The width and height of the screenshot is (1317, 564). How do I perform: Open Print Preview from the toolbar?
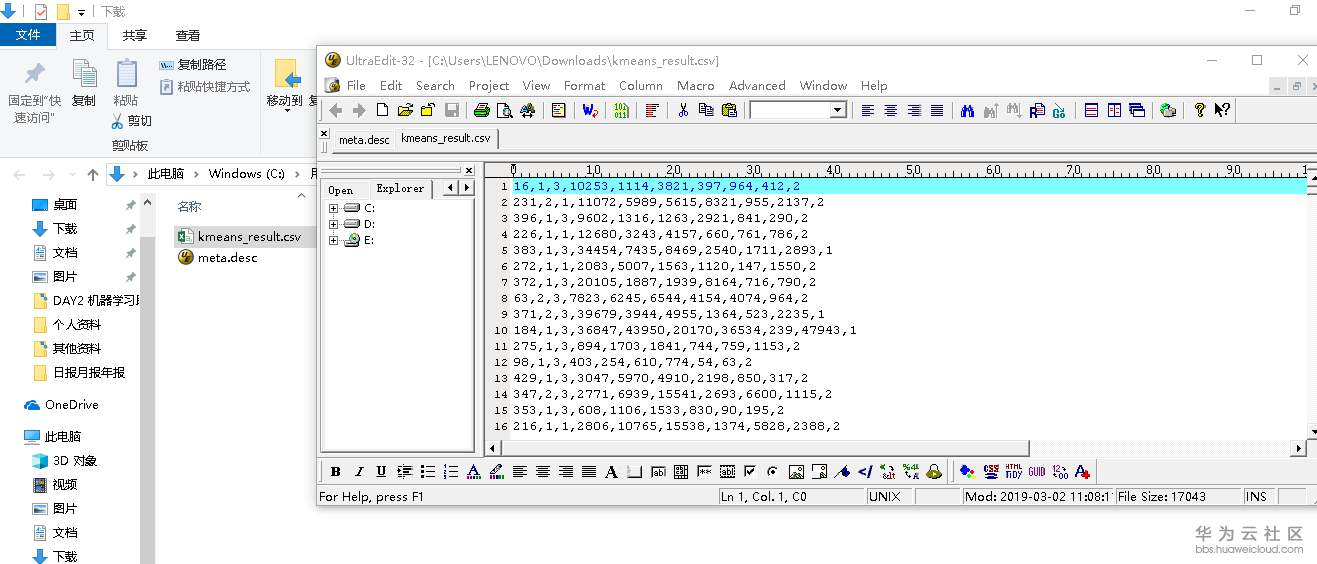pyautogui.click(x=504, y=110)
